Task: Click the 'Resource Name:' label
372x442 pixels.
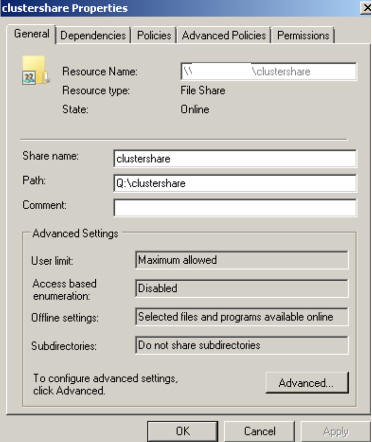Action: tap(100, 71)
